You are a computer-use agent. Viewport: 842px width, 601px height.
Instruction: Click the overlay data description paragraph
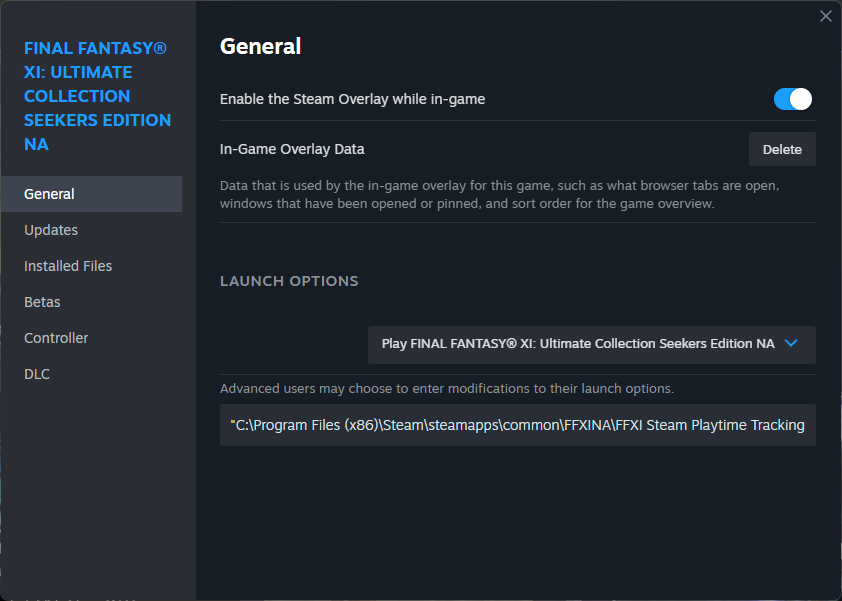[x=499, y=195]
